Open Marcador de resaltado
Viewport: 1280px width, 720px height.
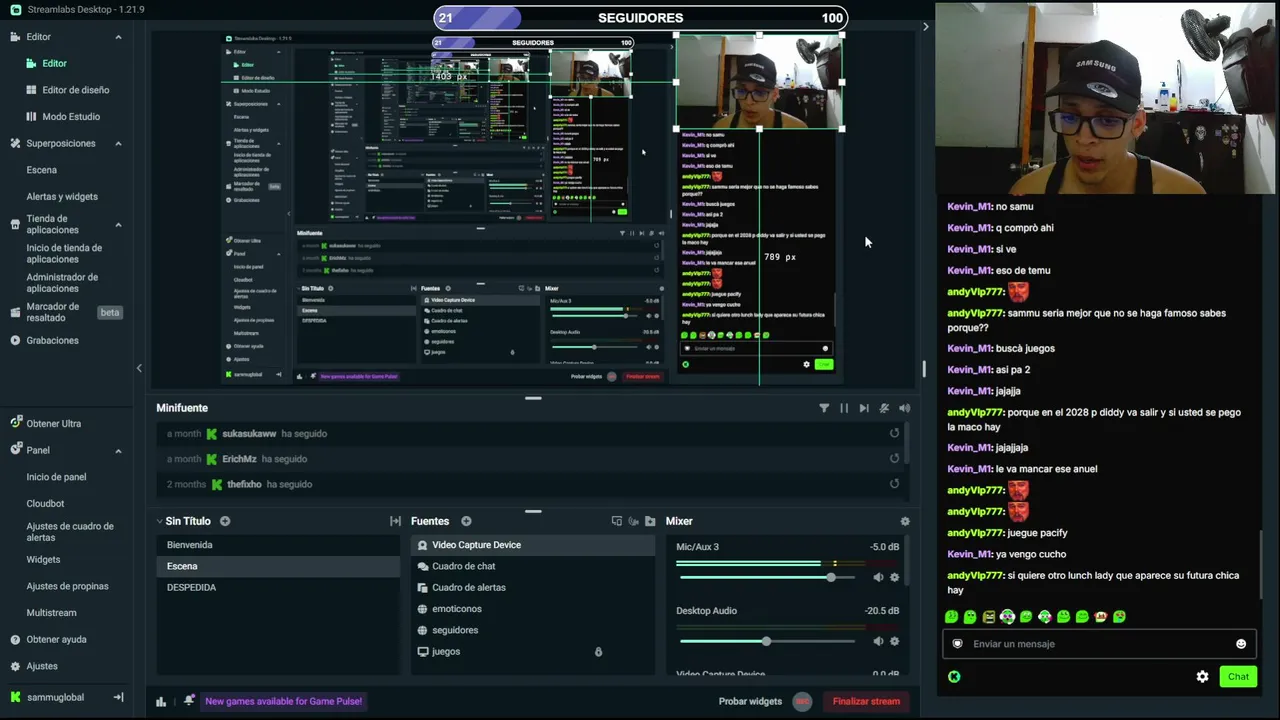(52, 312)
